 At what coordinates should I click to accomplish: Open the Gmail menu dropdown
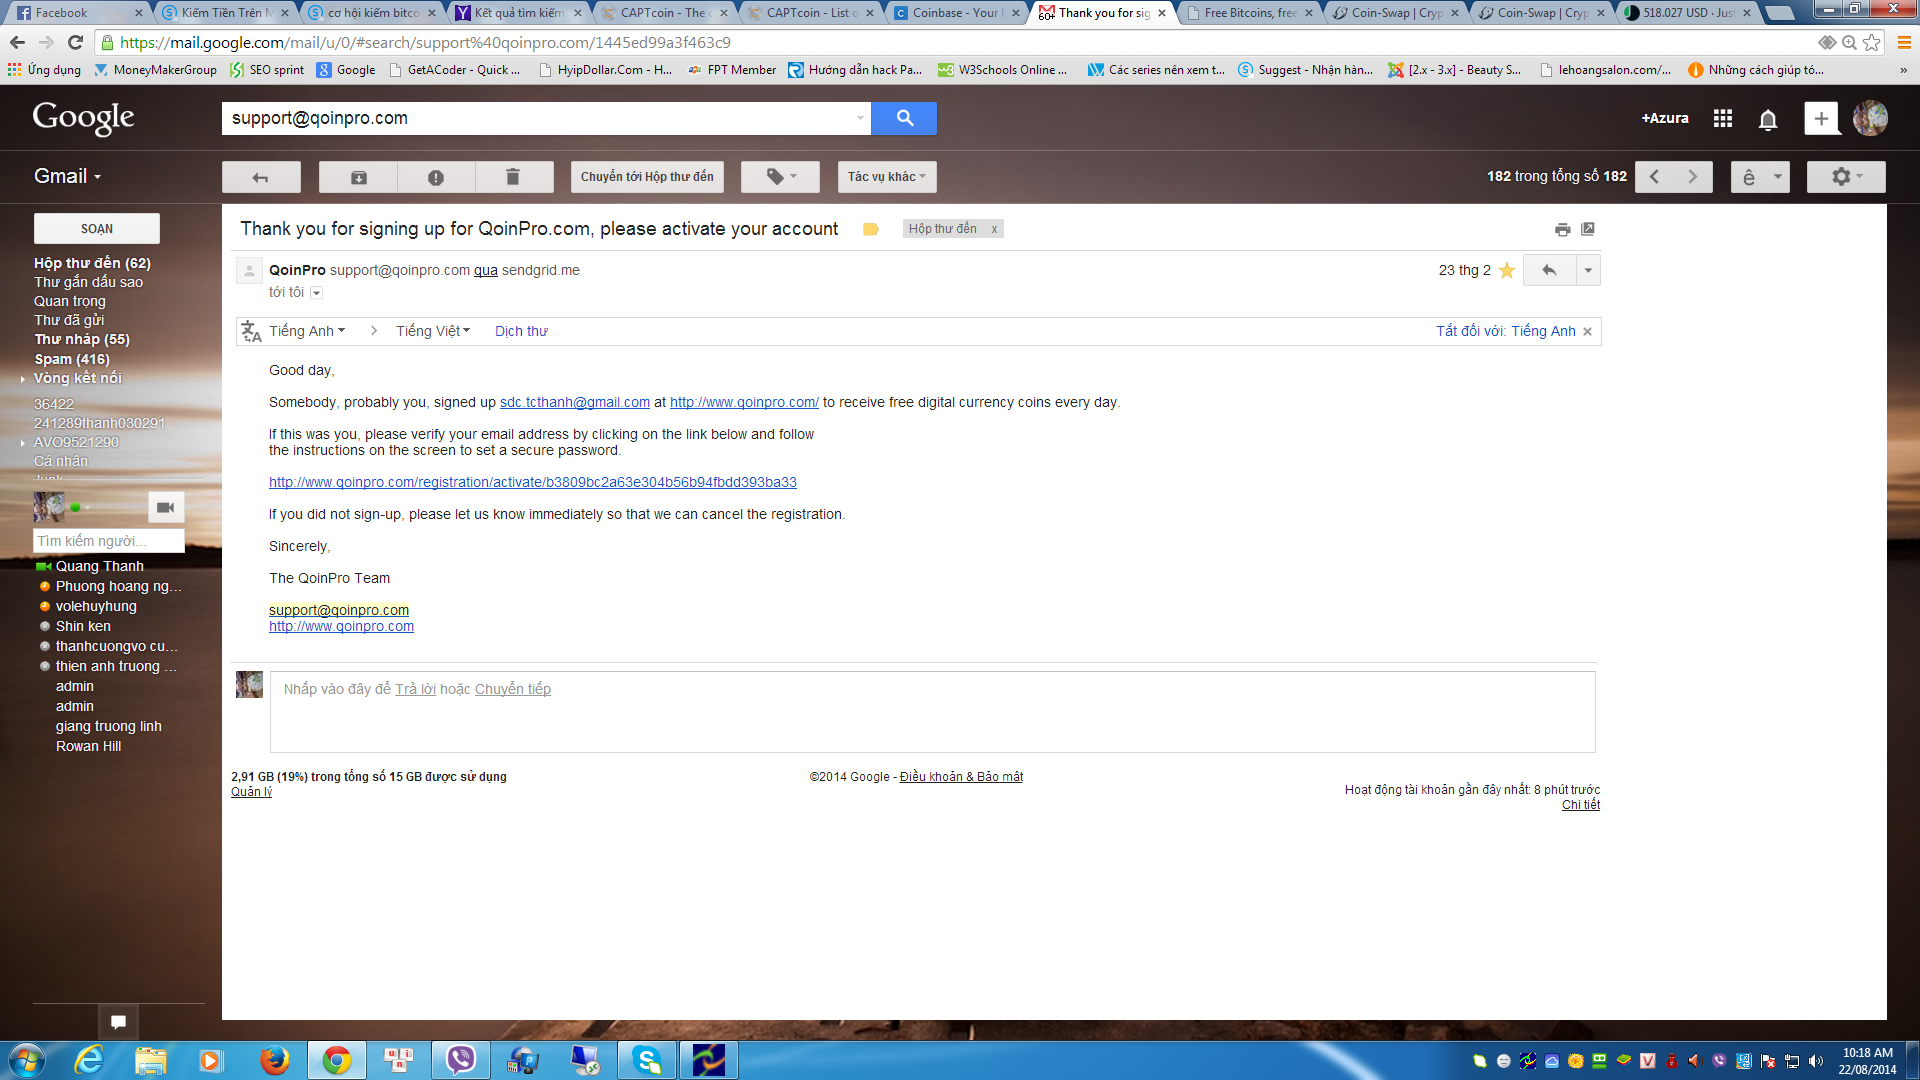pos(66,176)
